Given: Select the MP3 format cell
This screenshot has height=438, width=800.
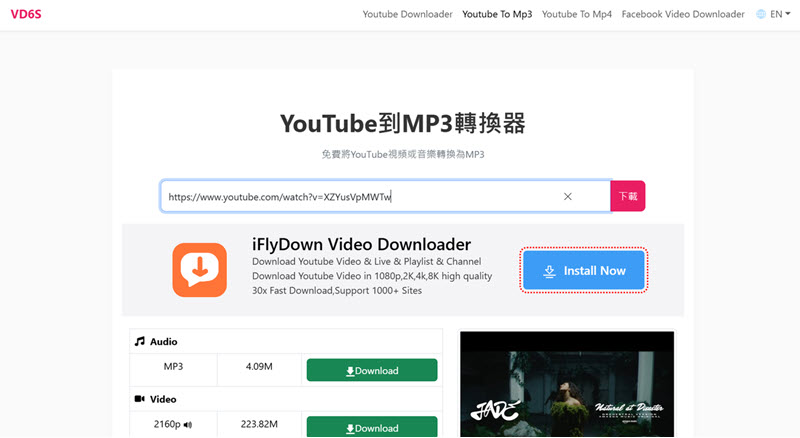Looking at the screenshot, I should point(173,370).
